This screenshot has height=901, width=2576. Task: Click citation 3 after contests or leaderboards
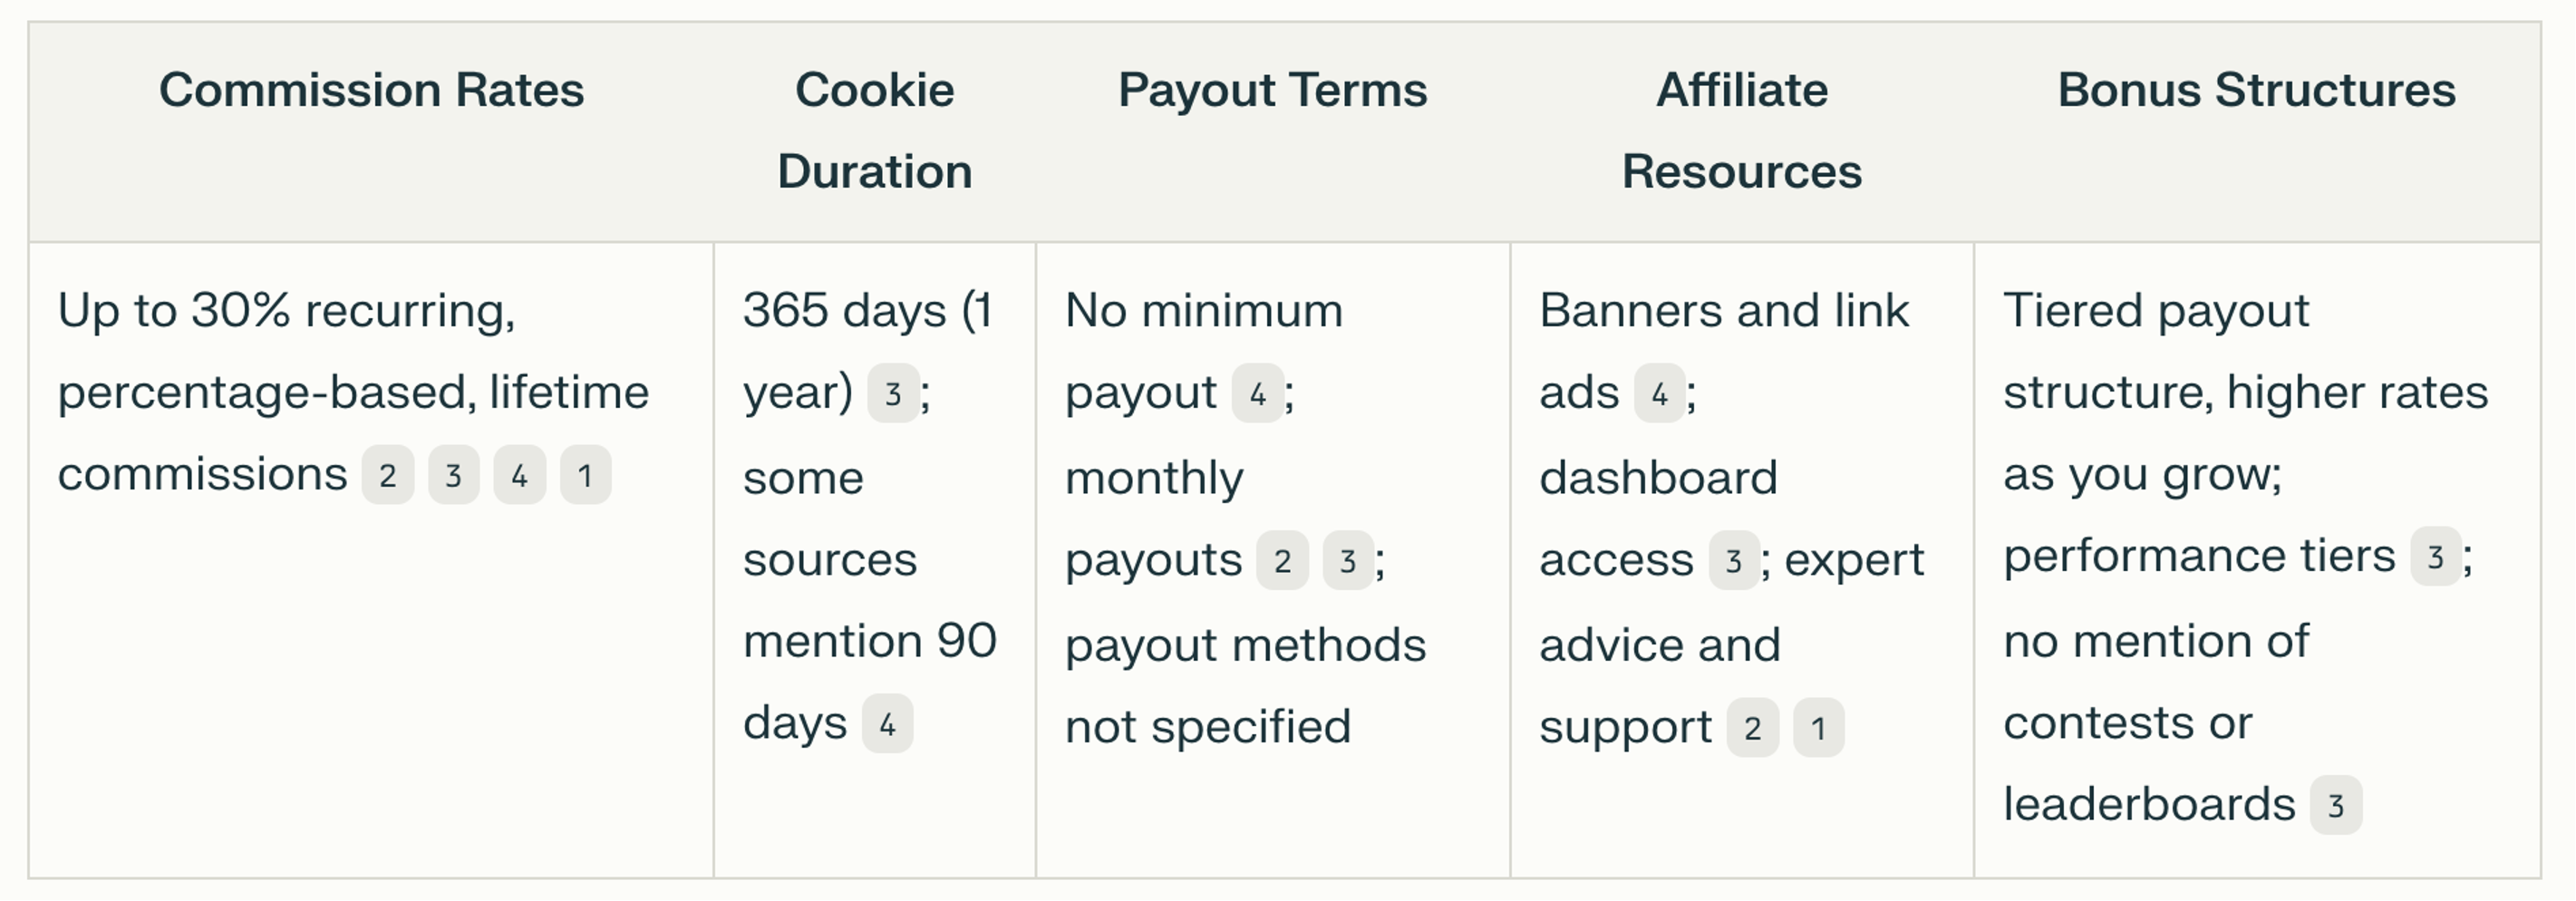click(2336, 805)
